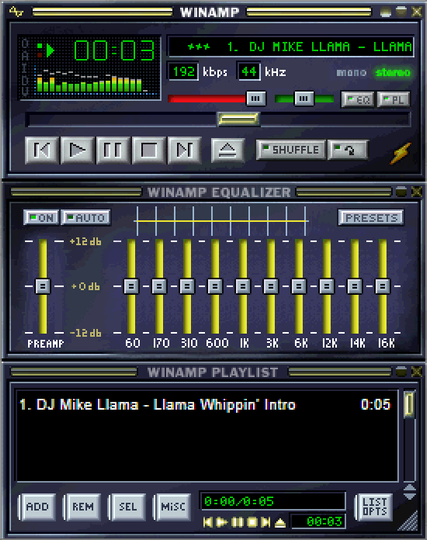Stop playback with the large stop button
Viewport: 427px width, 540px height.
coord(149,150)
